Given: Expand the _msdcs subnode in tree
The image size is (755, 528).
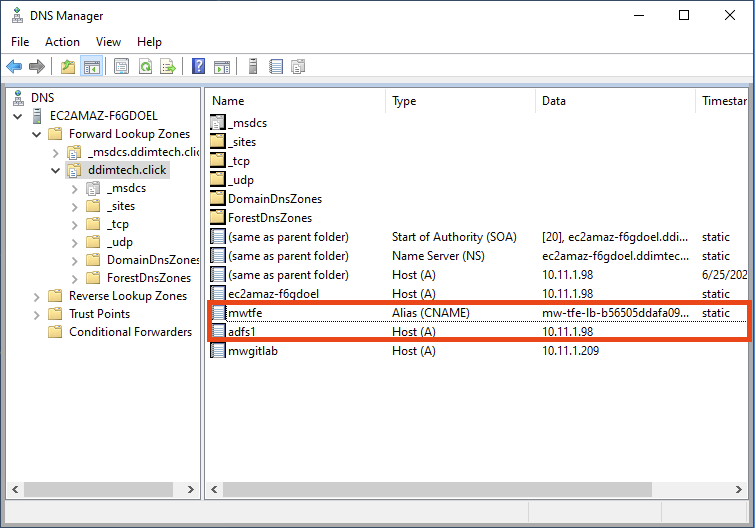Looking at the screenshot, I should coord(74,189).
